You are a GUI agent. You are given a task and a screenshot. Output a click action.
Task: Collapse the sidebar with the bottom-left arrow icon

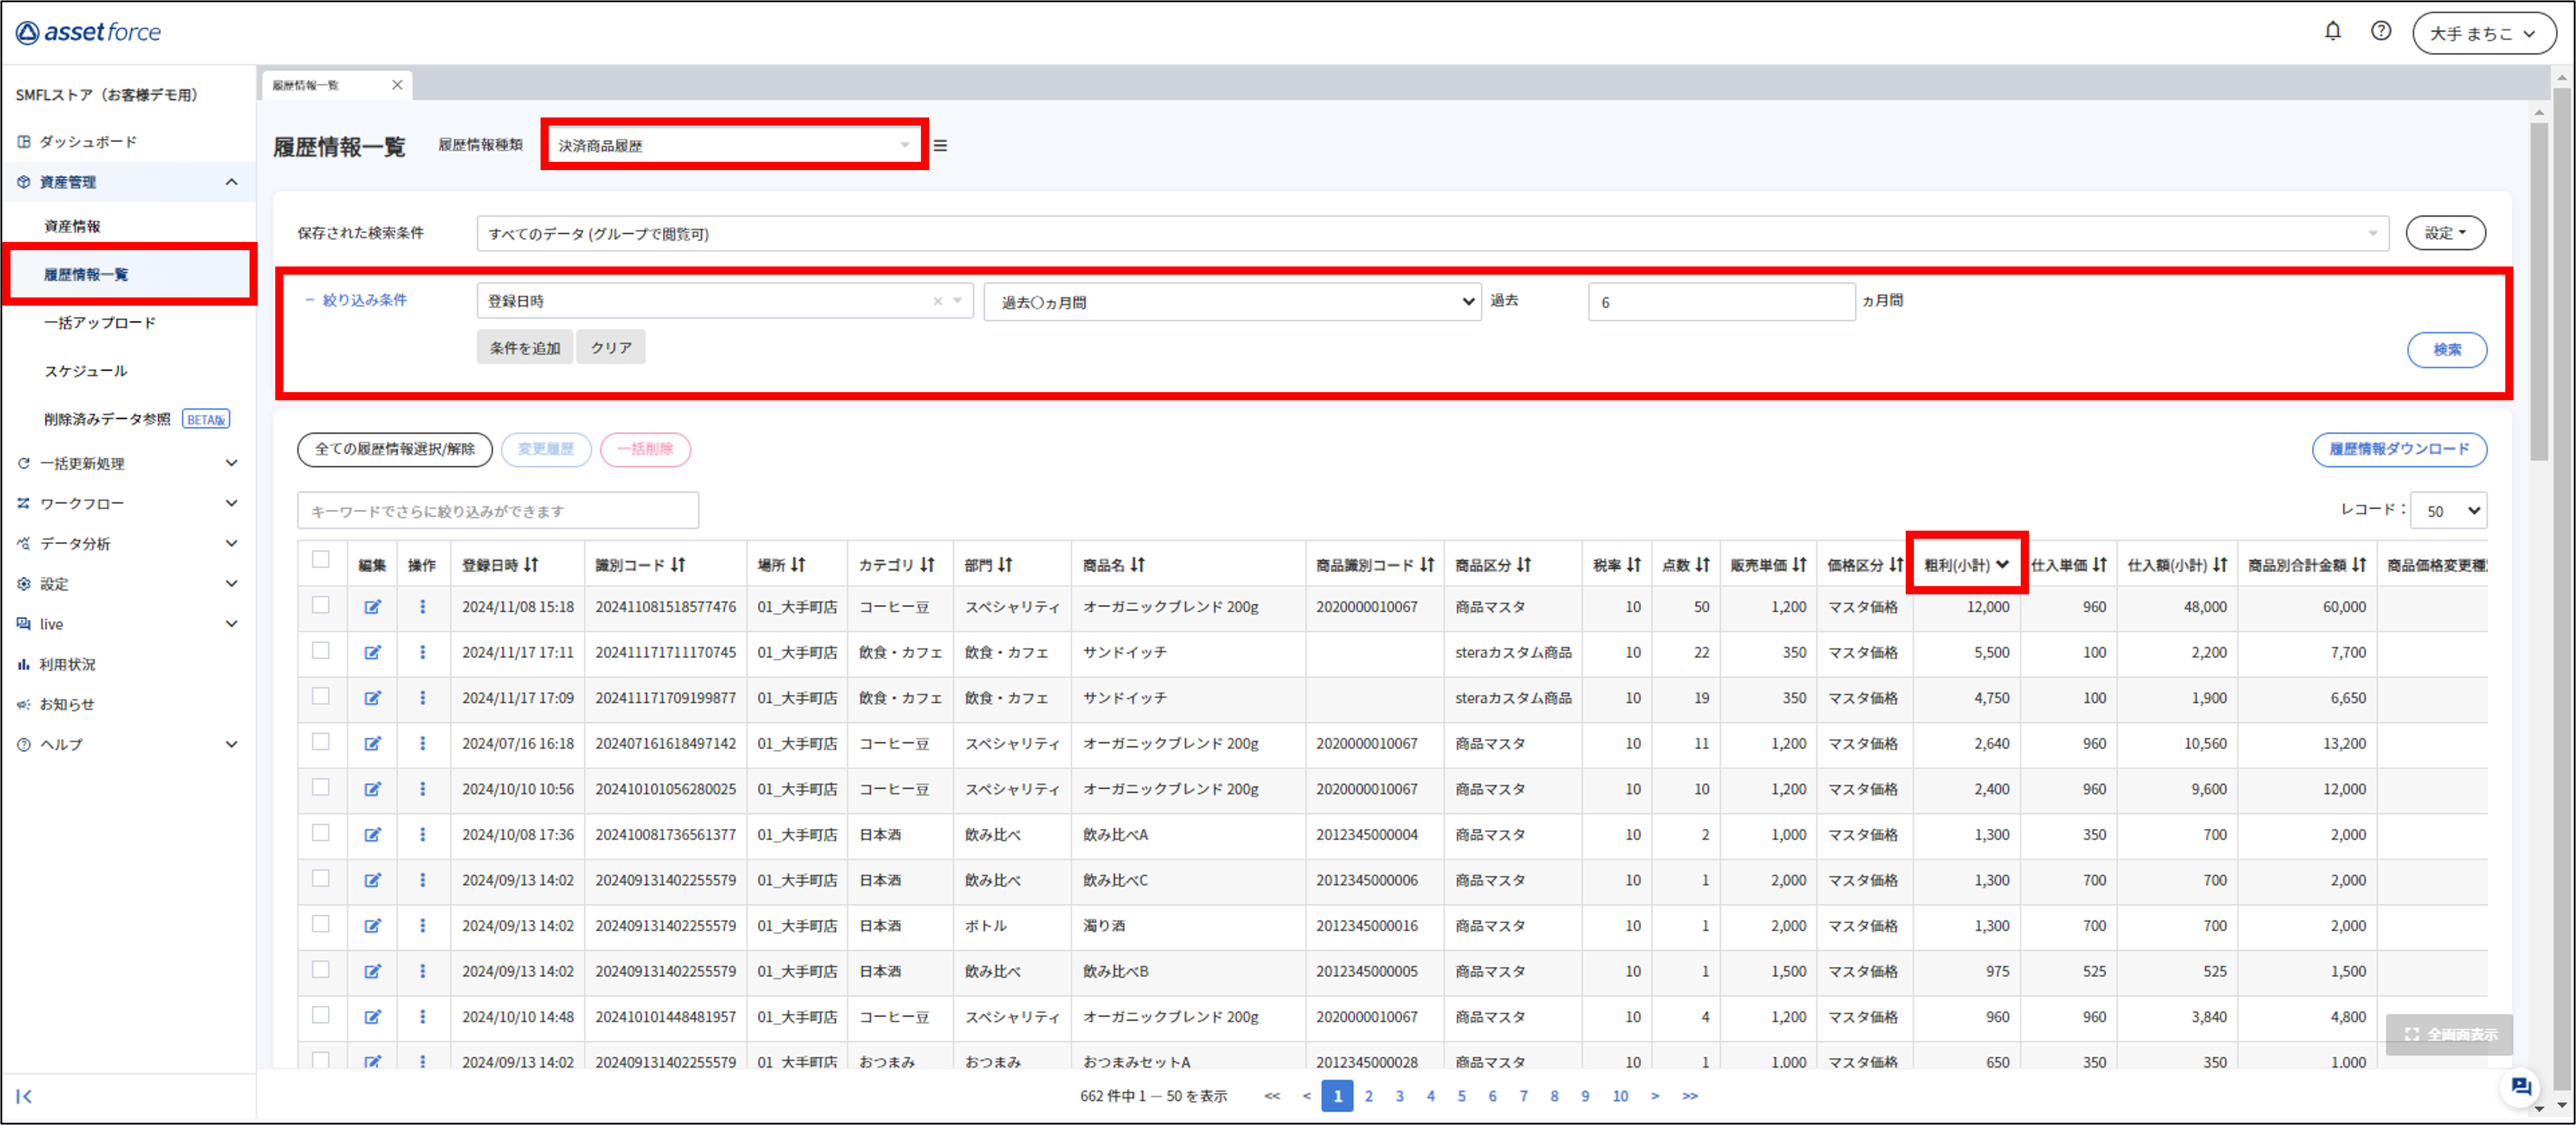(x=25, y=1096)
